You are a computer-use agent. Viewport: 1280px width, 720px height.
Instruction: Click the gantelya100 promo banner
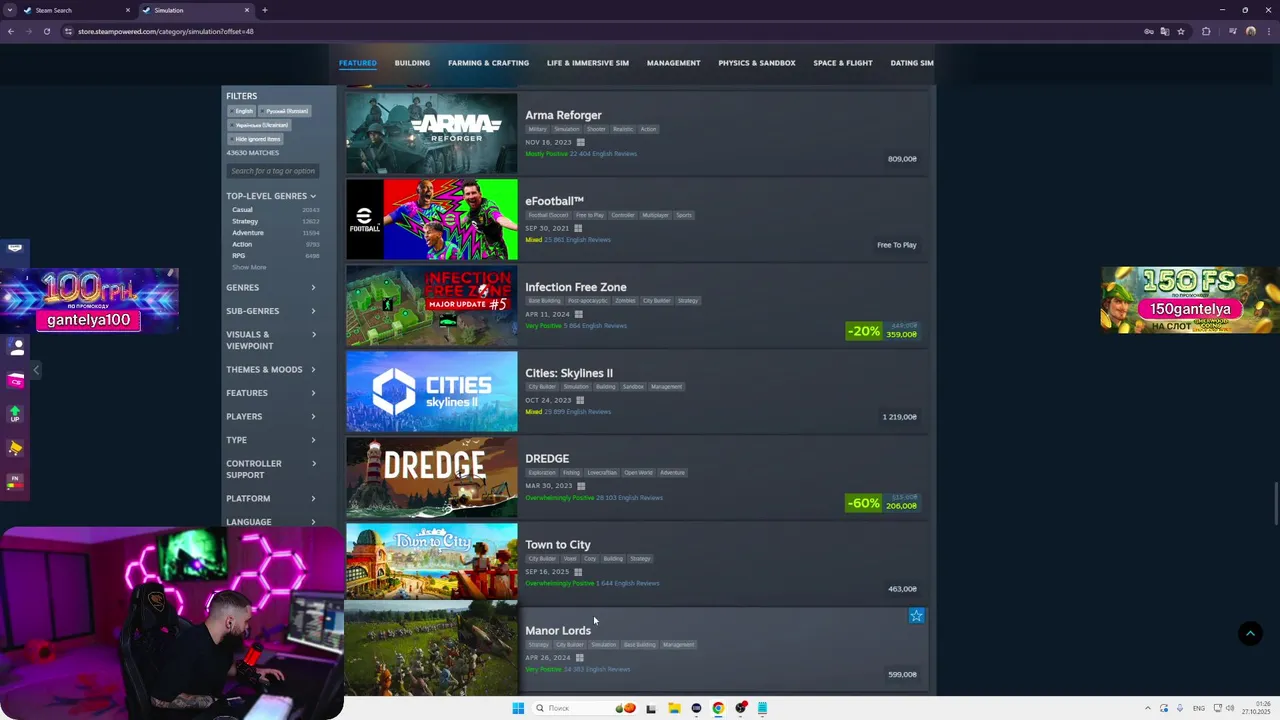89,300
